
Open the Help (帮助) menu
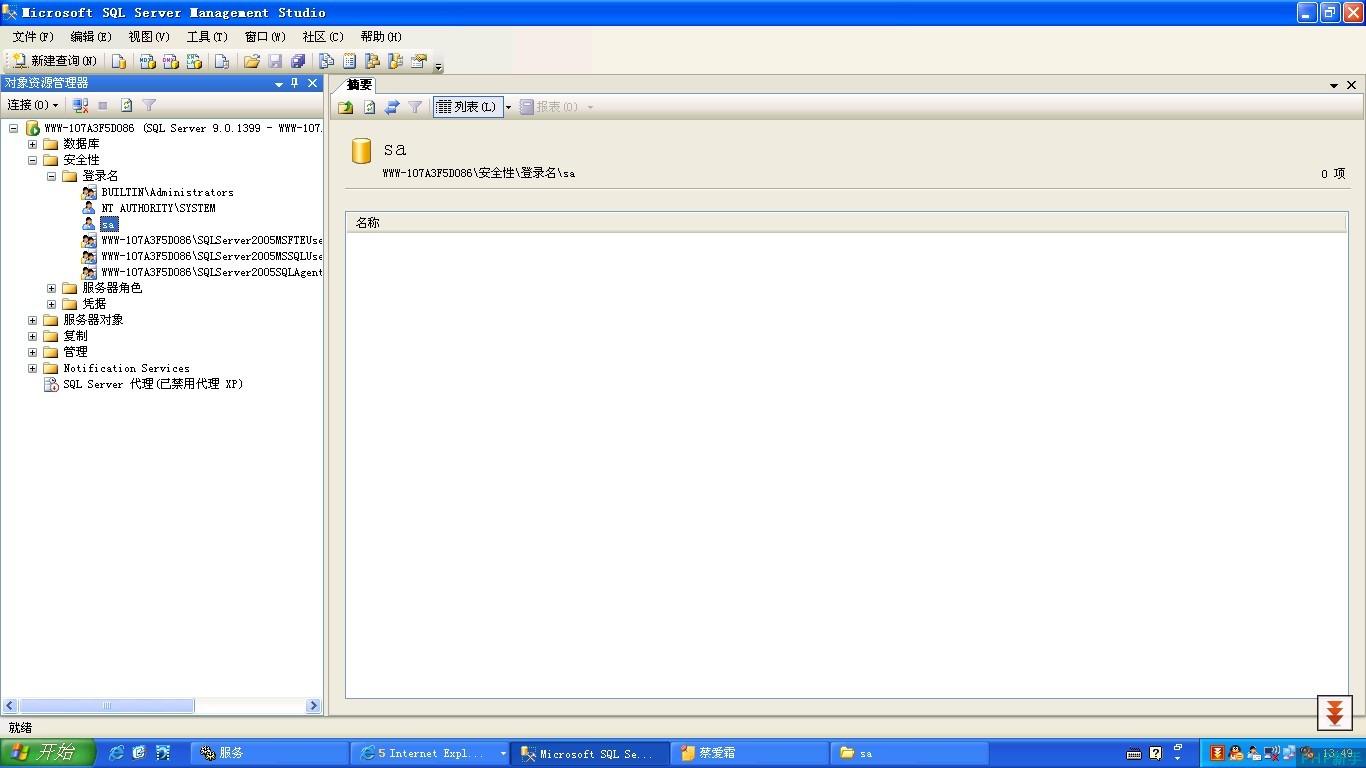pos(381,37)
